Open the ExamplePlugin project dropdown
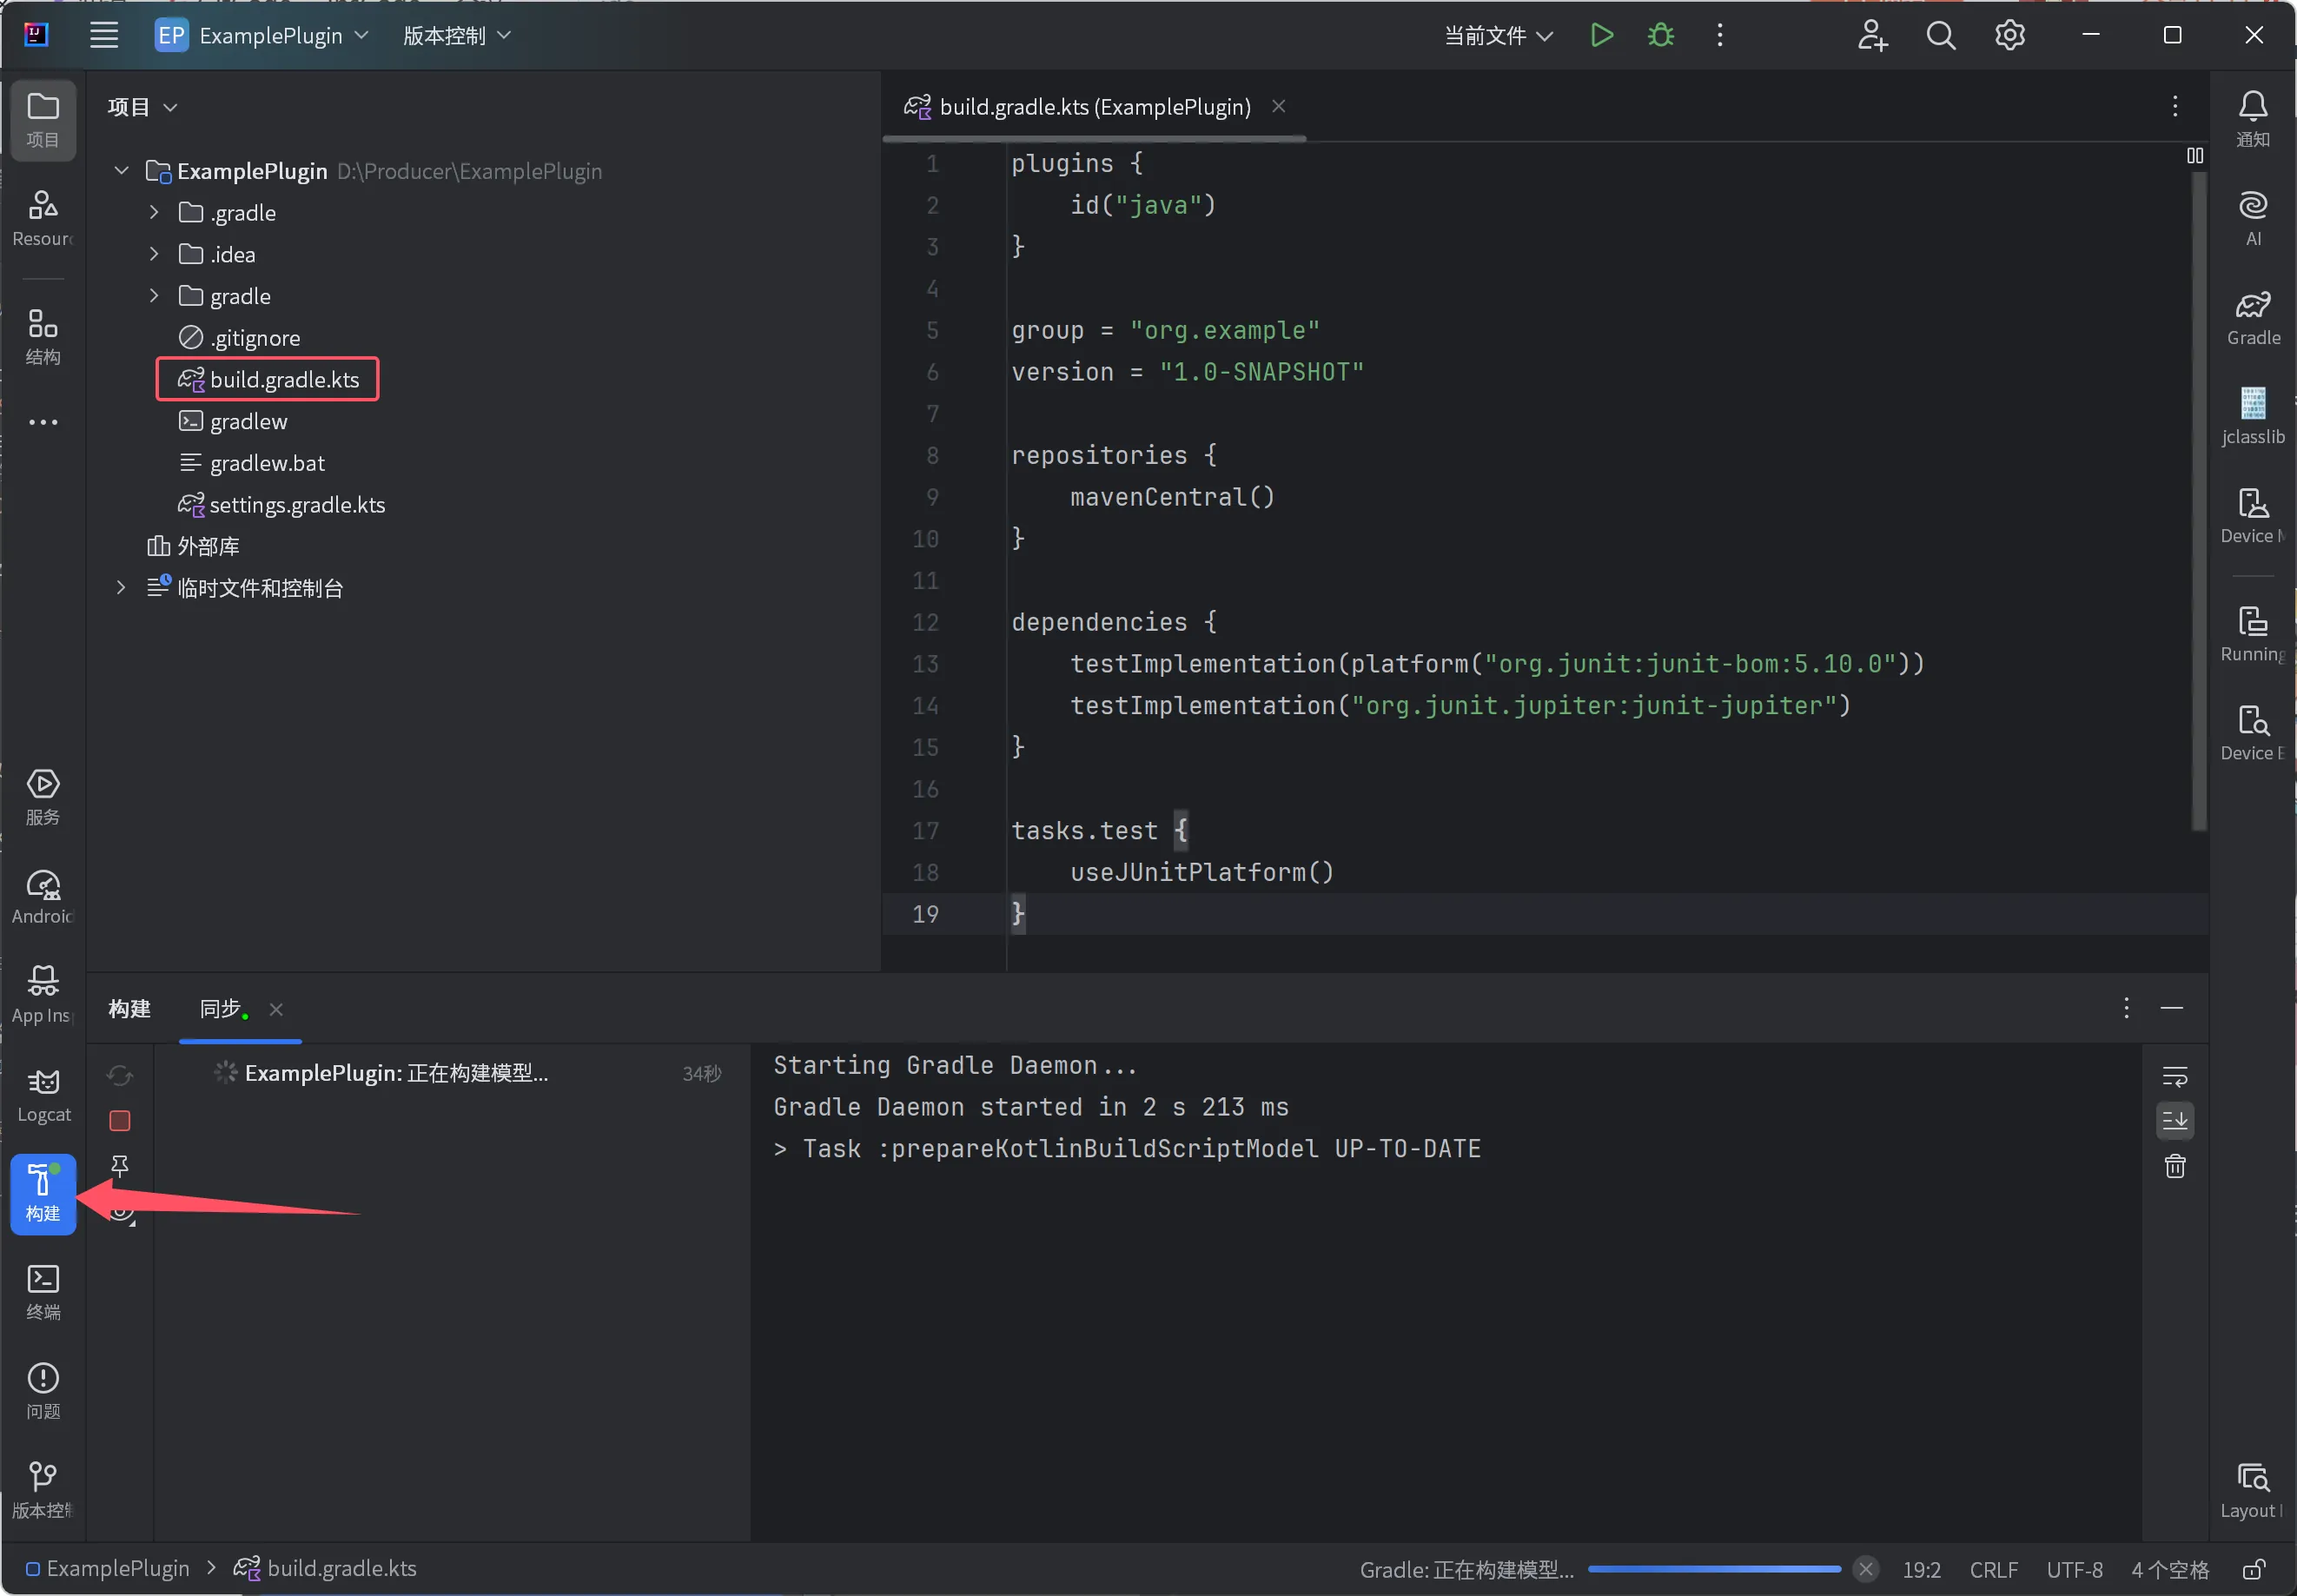This screenshot has width=2297, height=1596. click(x=263, y=35)
